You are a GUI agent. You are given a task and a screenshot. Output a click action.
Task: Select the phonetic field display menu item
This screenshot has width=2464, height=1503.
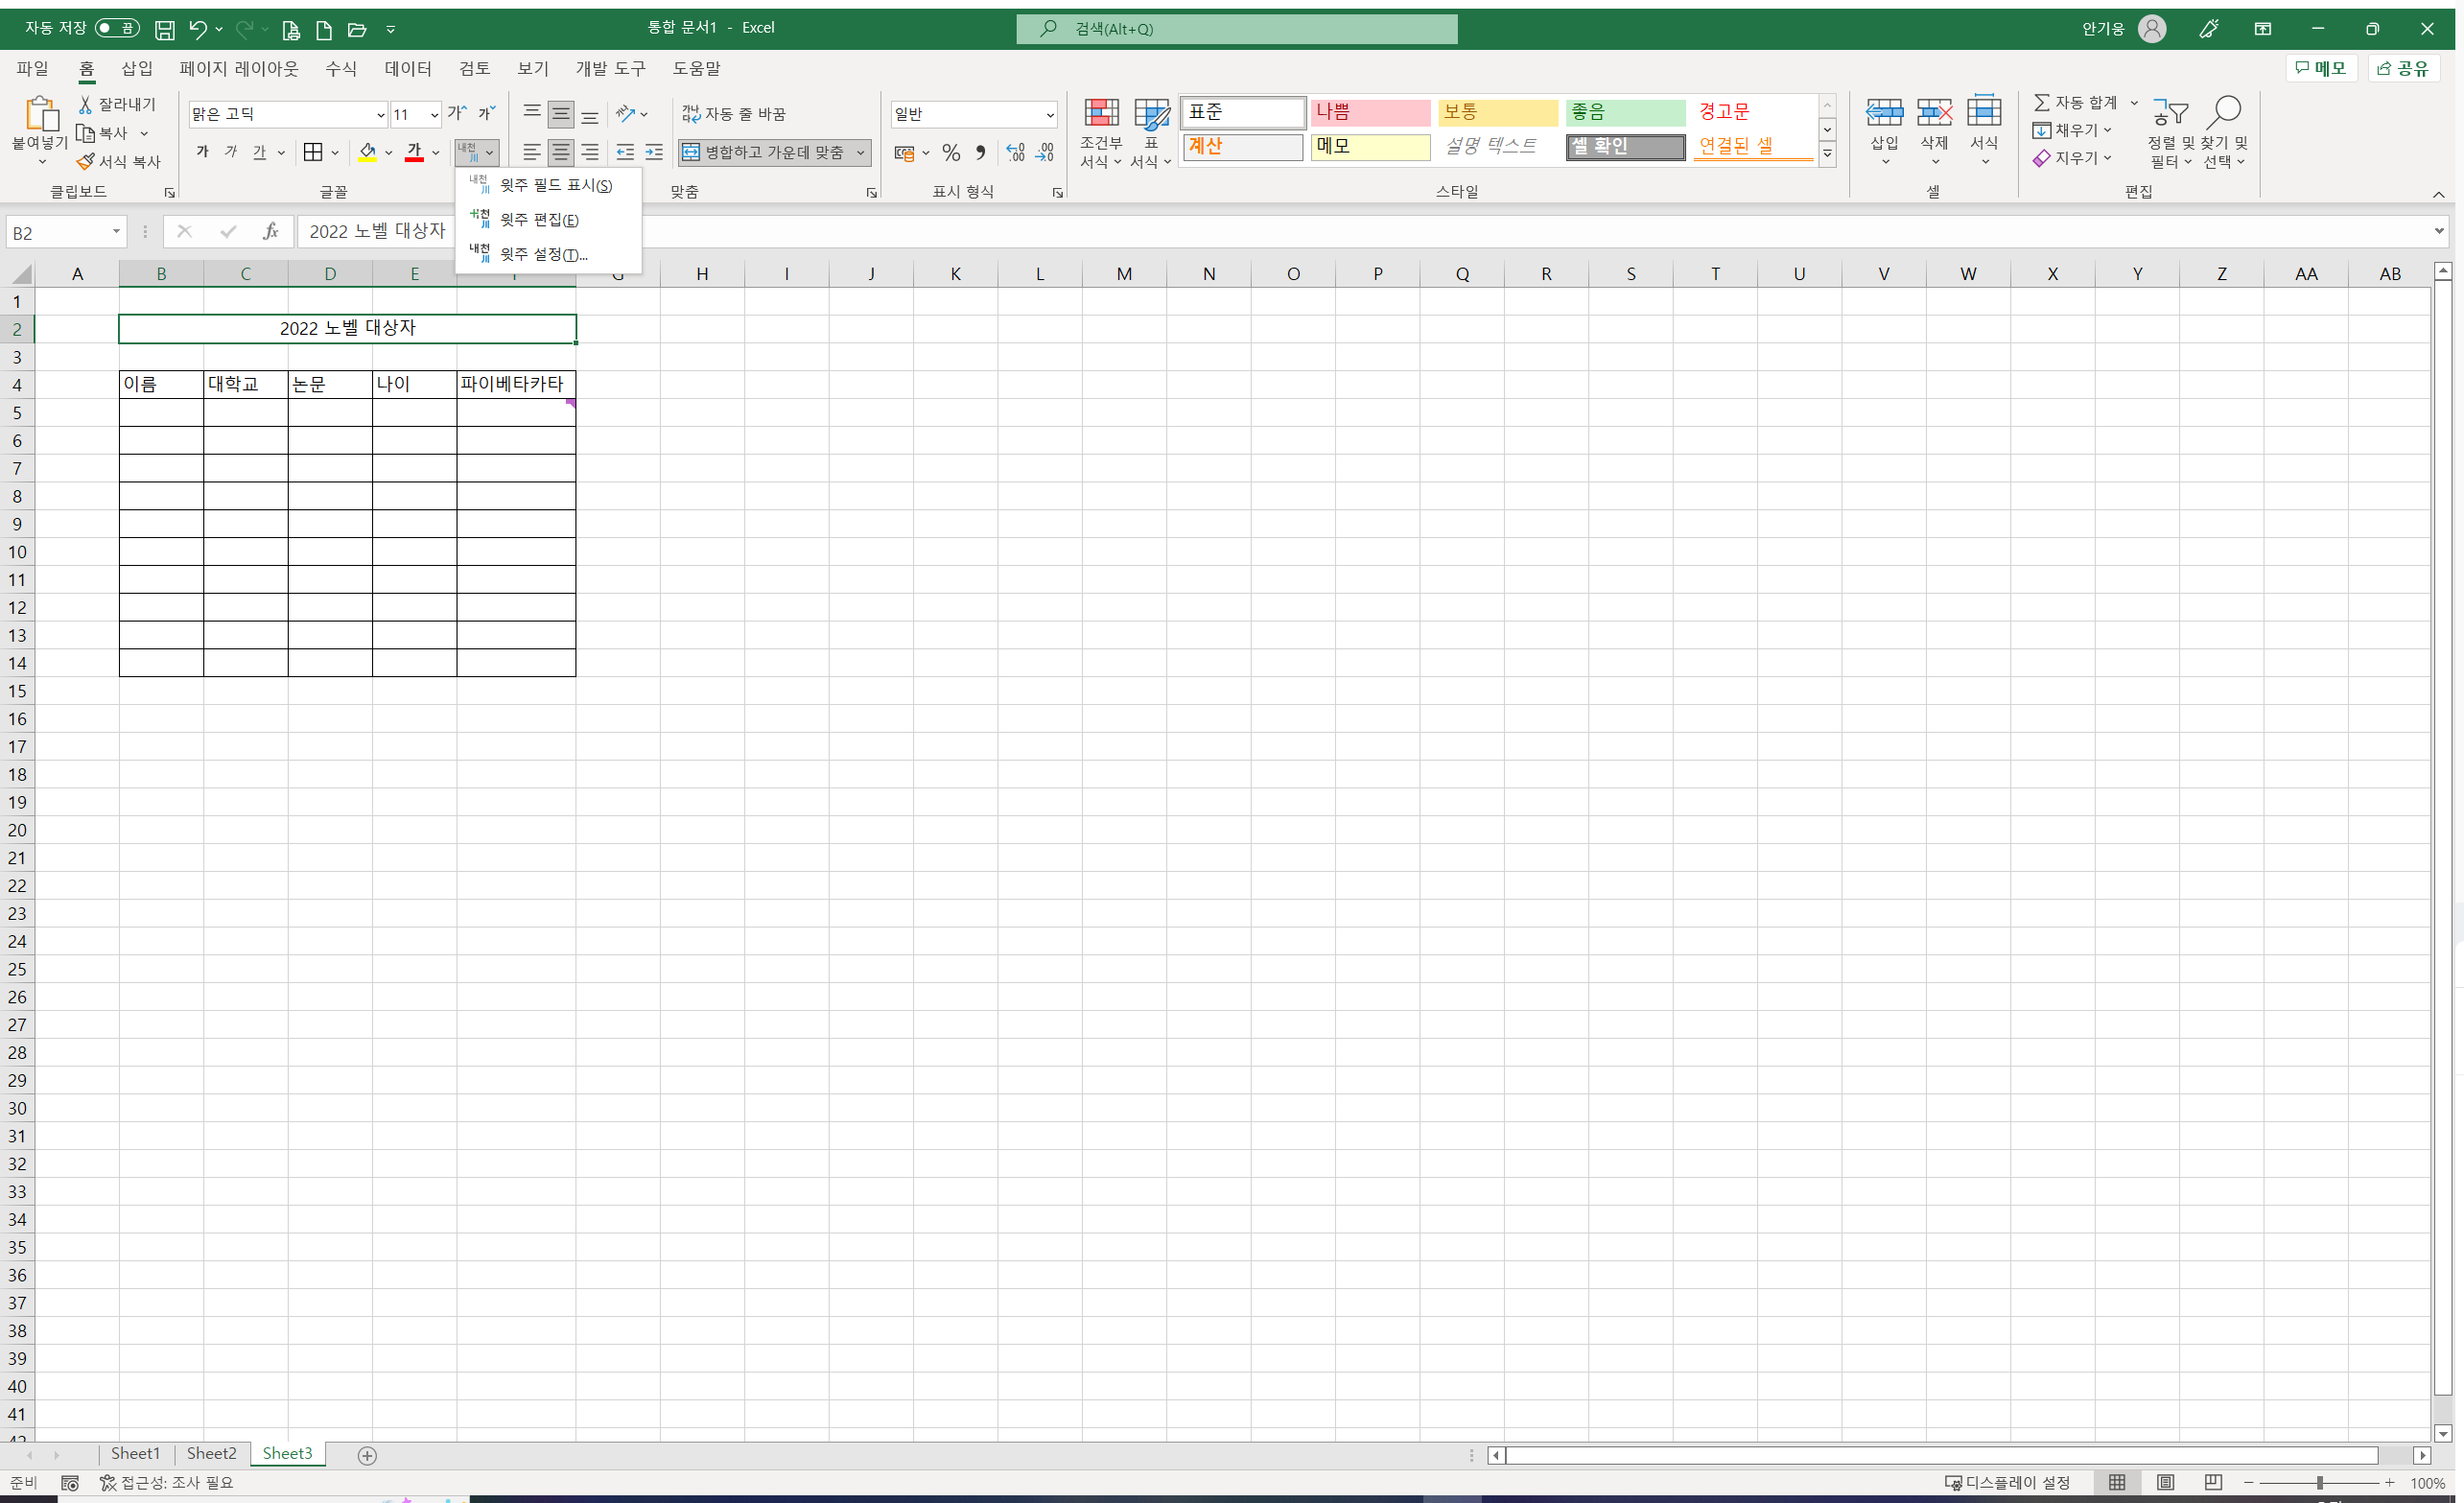(x=555, y=185)
